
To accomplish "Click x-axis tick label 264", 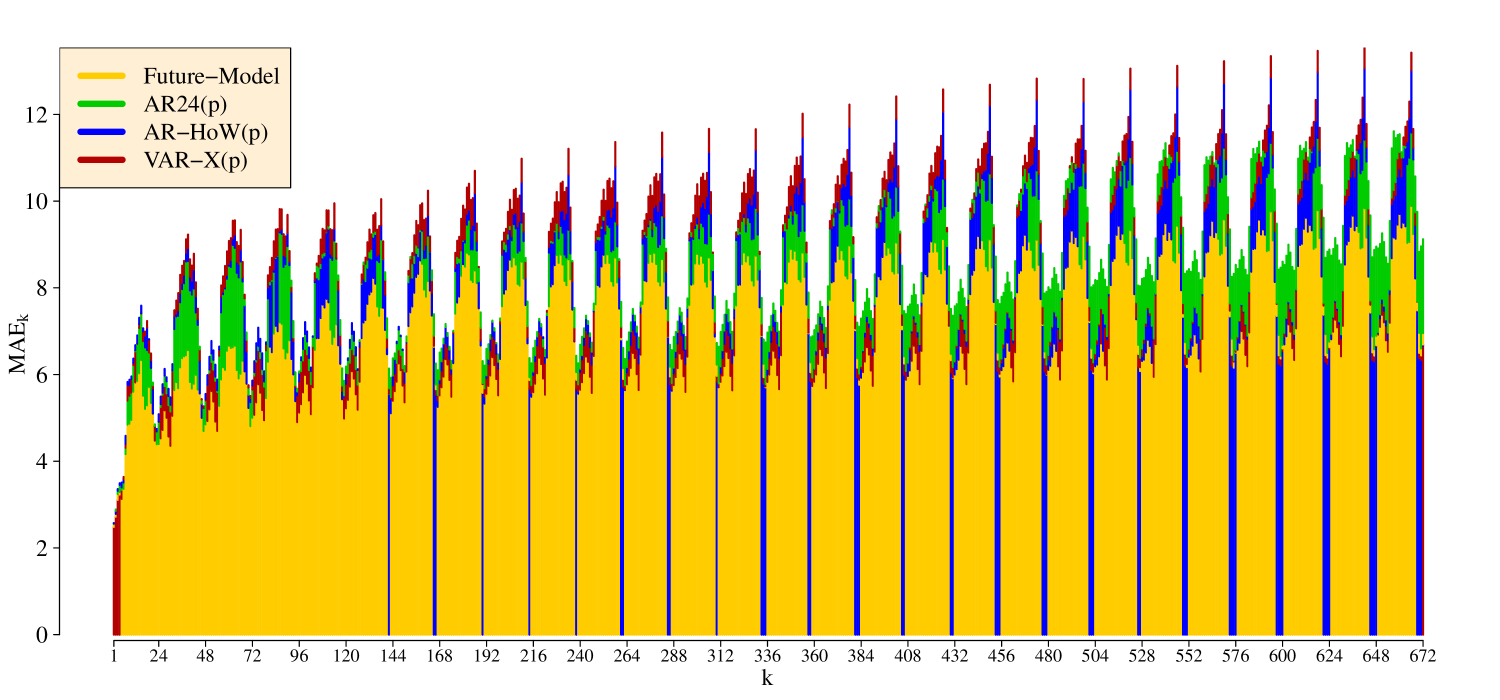I will point(626,656).
